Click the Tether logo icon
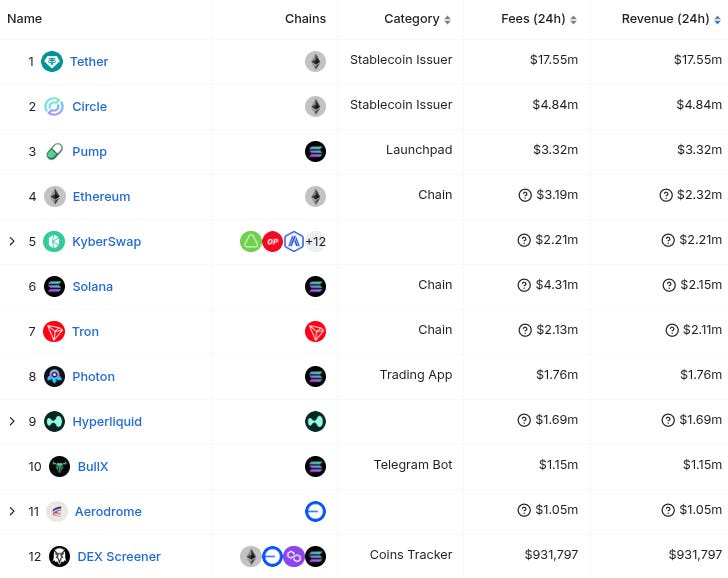Screen dimensions: 728x578 [x=52, y=61]
